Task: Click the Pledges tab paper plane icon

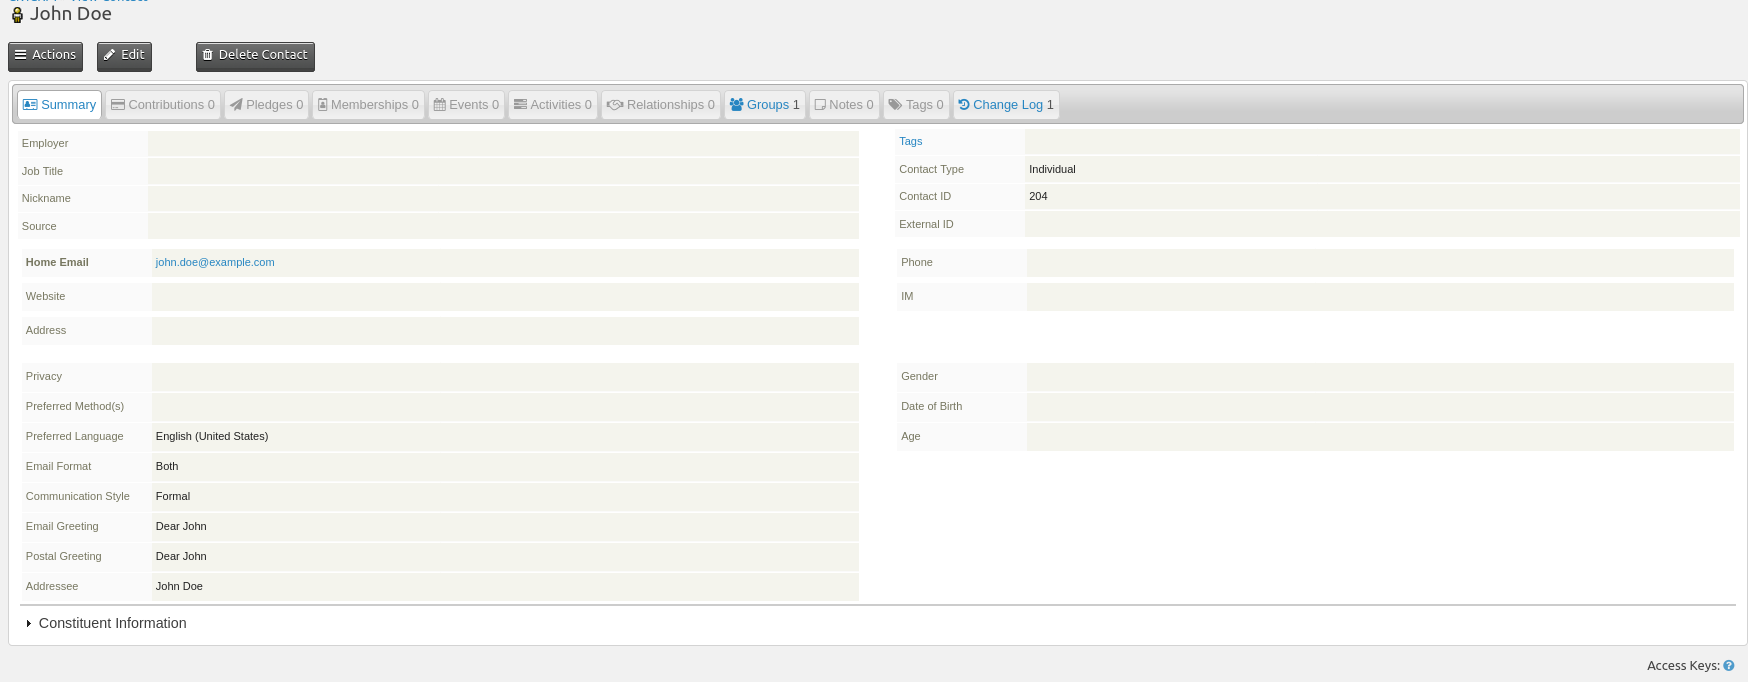Action: 236,105
